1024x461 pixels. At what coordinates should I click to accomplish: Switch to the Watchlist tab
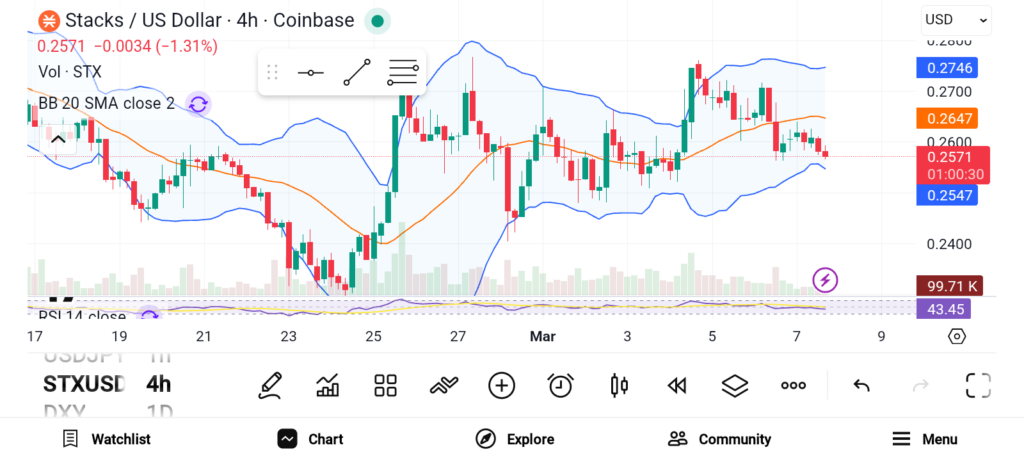click(106, 439)
